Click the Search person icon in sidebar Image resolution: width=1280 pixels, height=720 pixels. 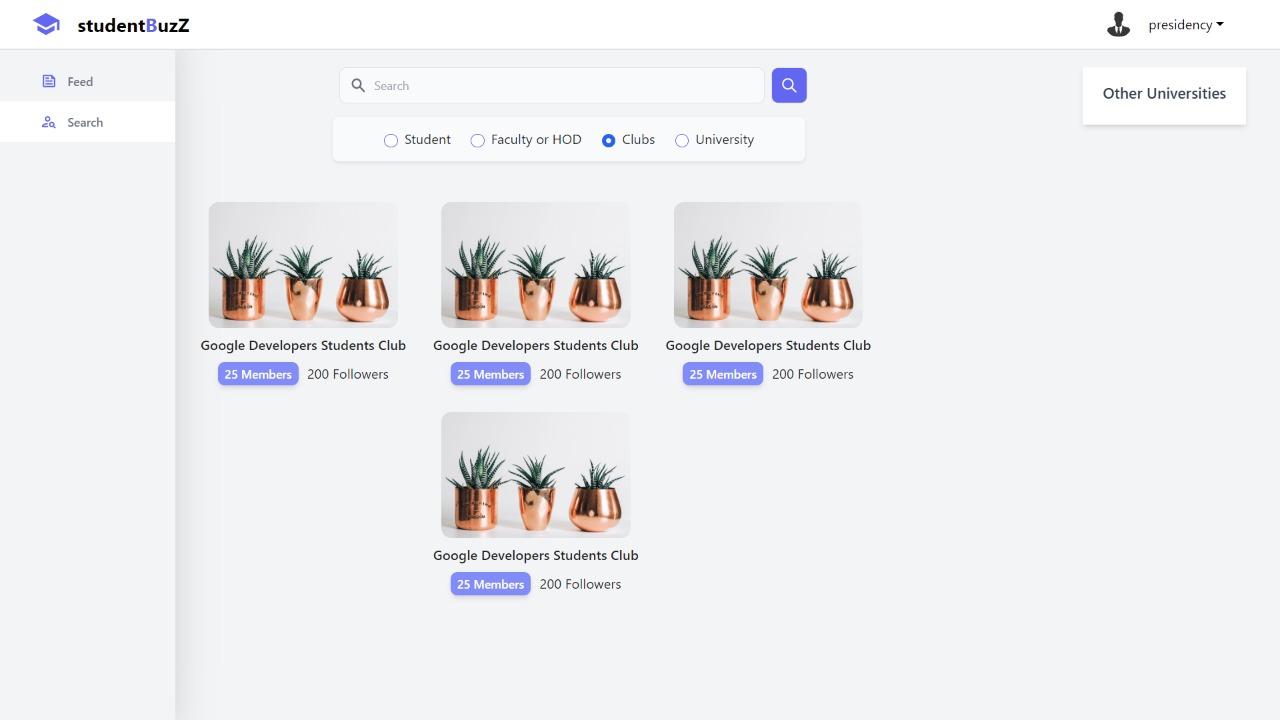[x=49, y=122]
